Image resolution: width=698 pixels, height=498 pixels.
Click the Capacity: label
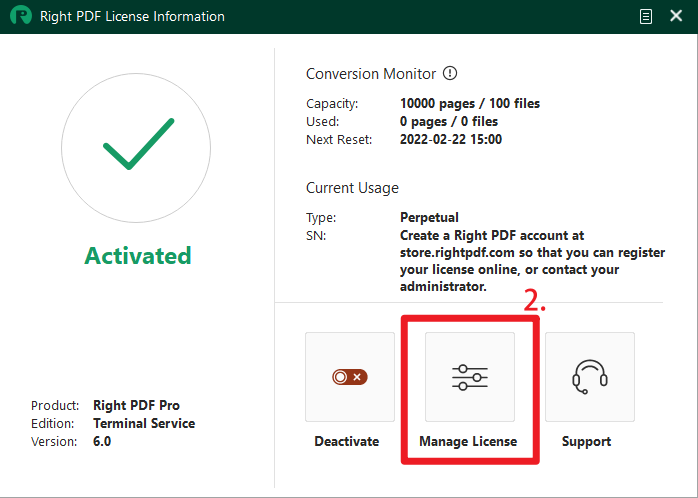(x=332, y=104)
